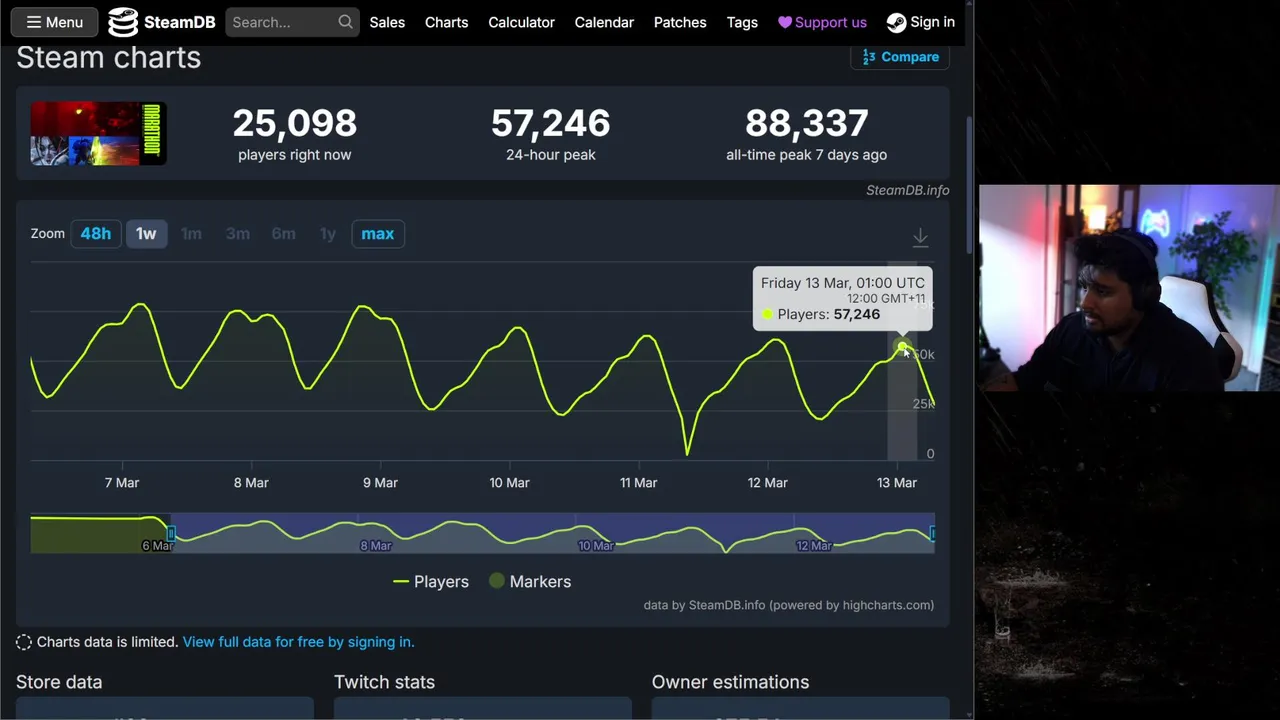Click the 7 Mar axis label
The image size is (1280, 720).
(122, 482)
